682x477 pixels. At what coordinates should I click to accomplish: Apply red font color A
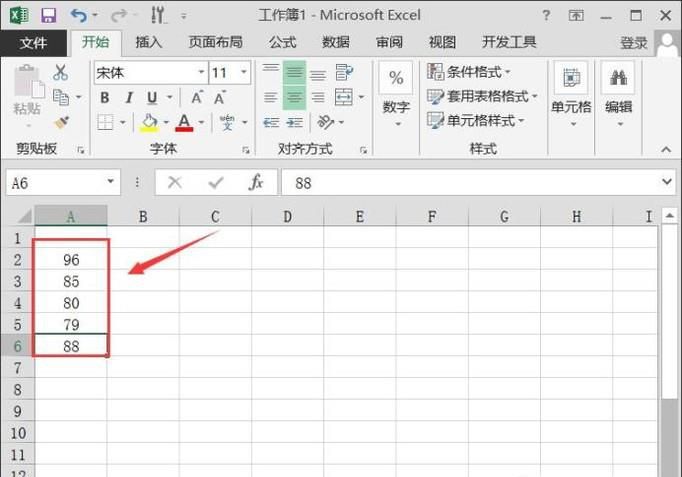(184, 122)
